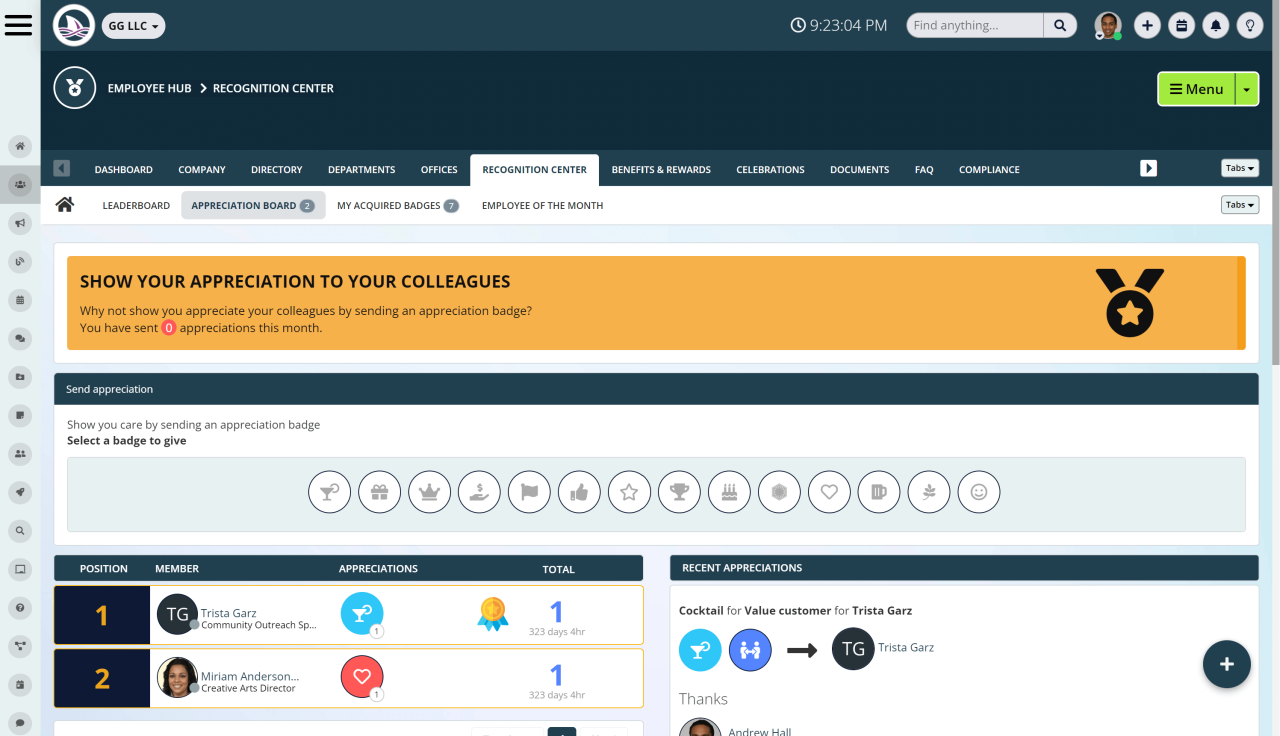Select the smiley face appreciation badge
This screenshot has height=736, width=1280.
[979, 491]
